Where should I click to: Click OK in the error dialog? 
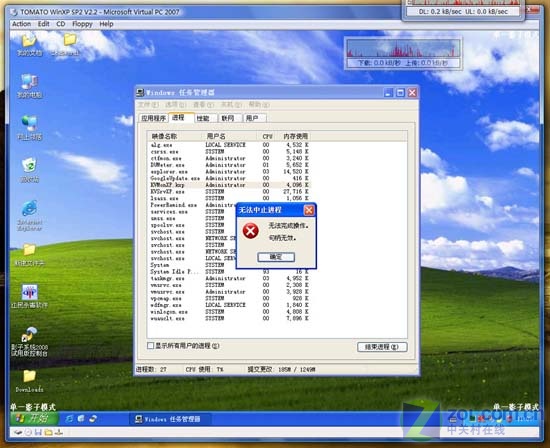276,257
